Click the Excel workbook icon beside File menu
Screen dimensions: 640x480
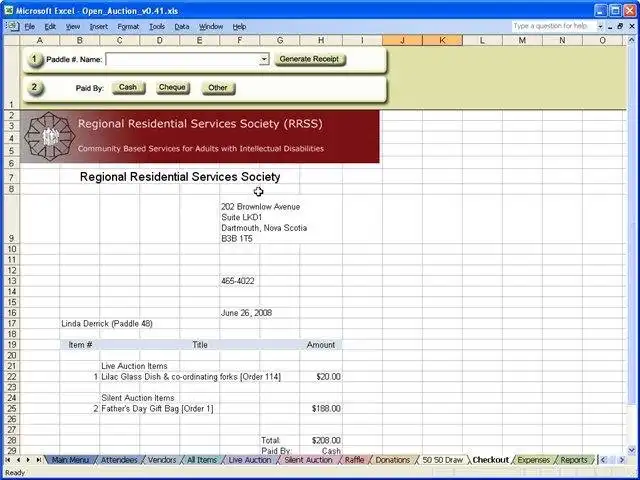click(x=13, y=27)
